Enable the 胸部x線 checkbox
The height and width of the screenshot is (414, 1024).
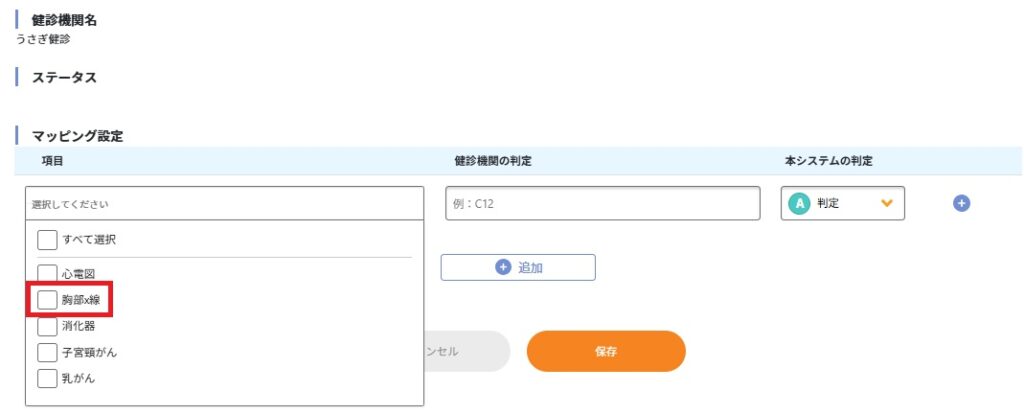[47, 299]
